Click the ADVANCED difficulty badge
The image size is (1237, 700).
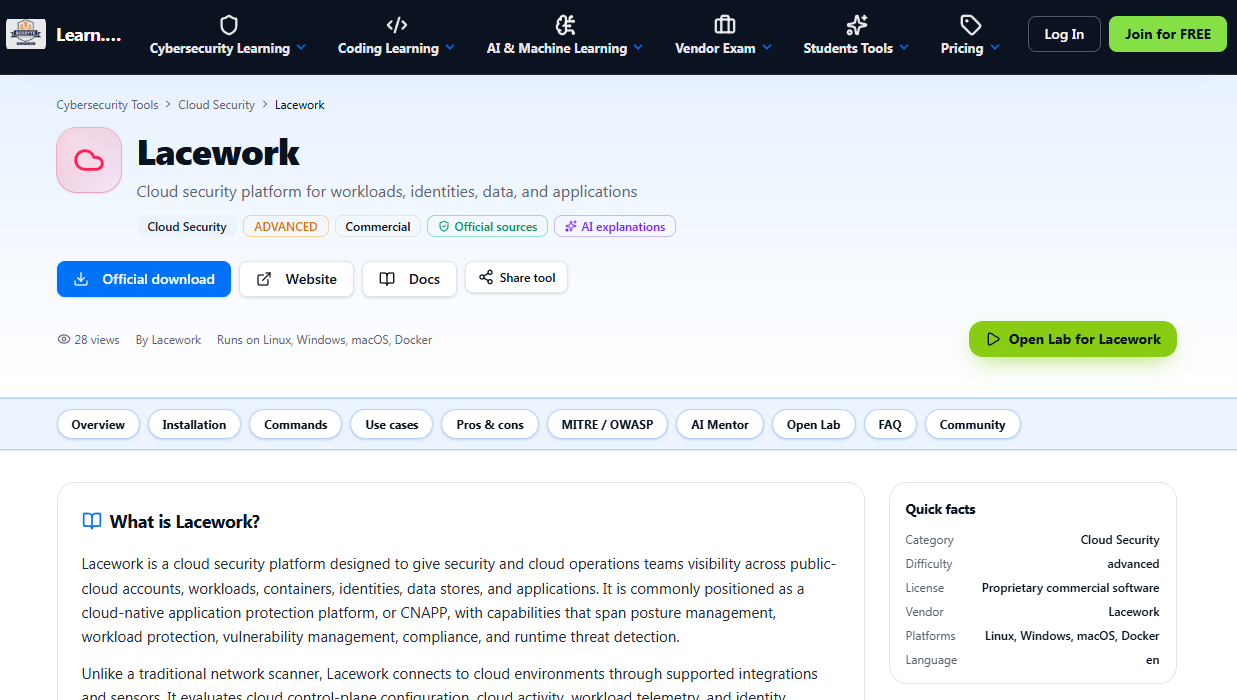[286, 227]
